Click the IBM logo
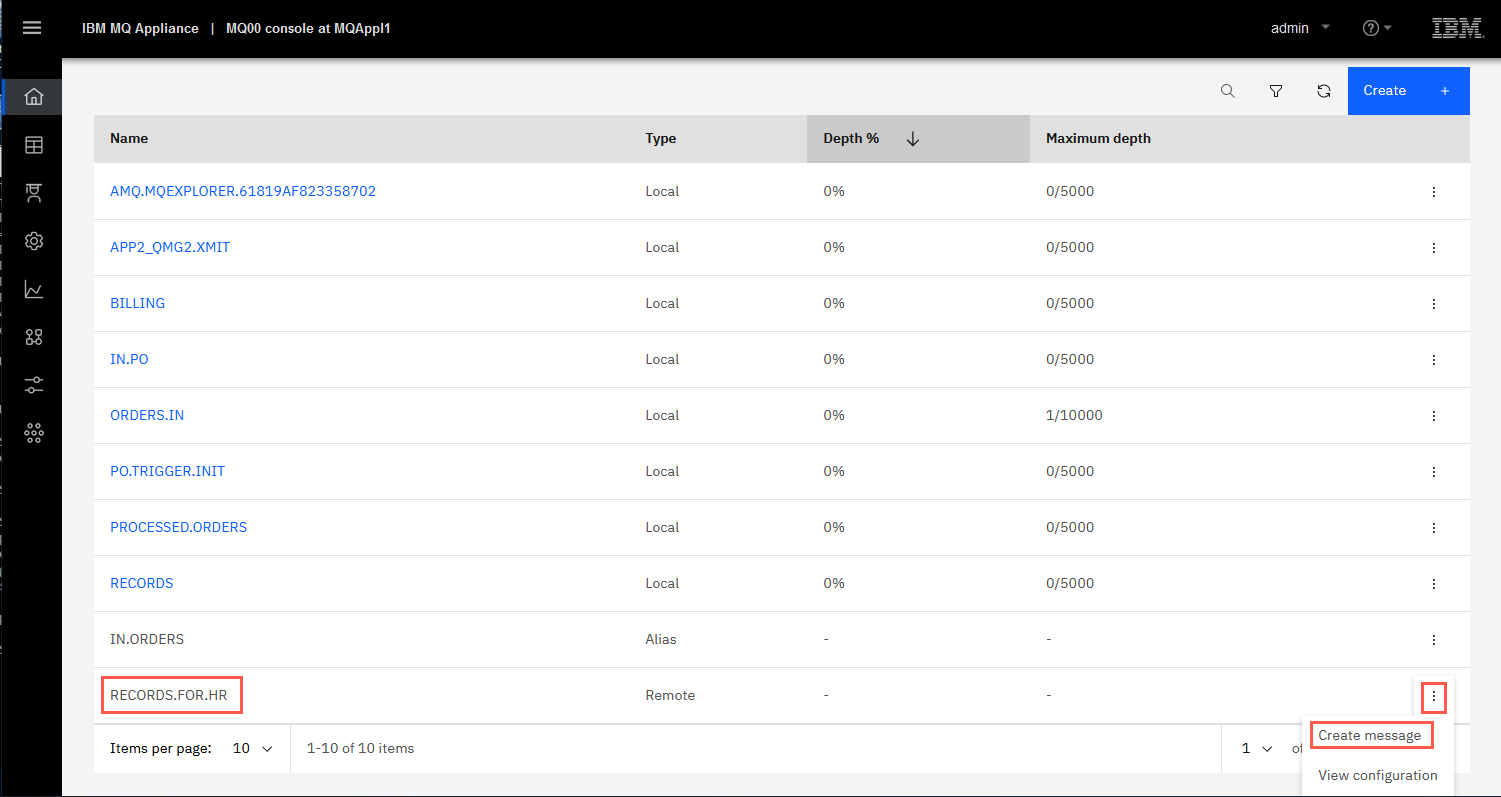This screenshot has width=1501, height=797. (1457, 28)
